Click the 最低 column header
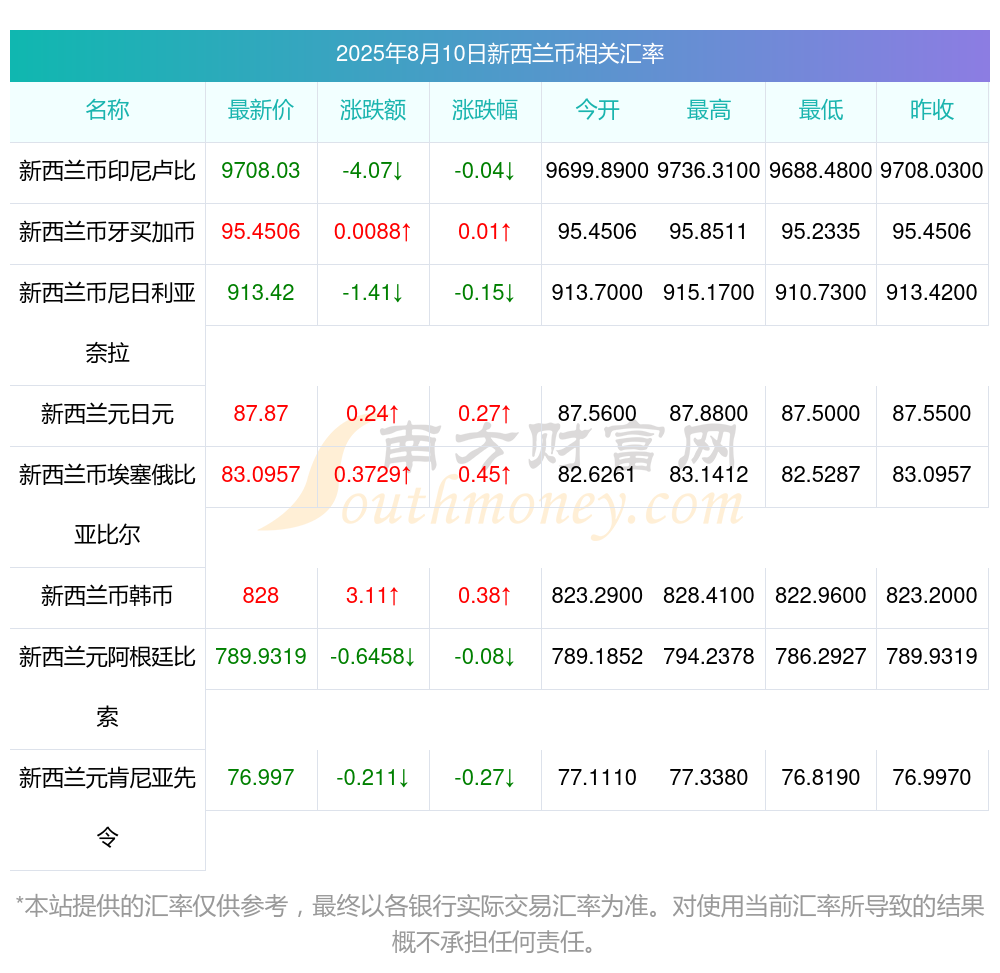 (821, 110)
